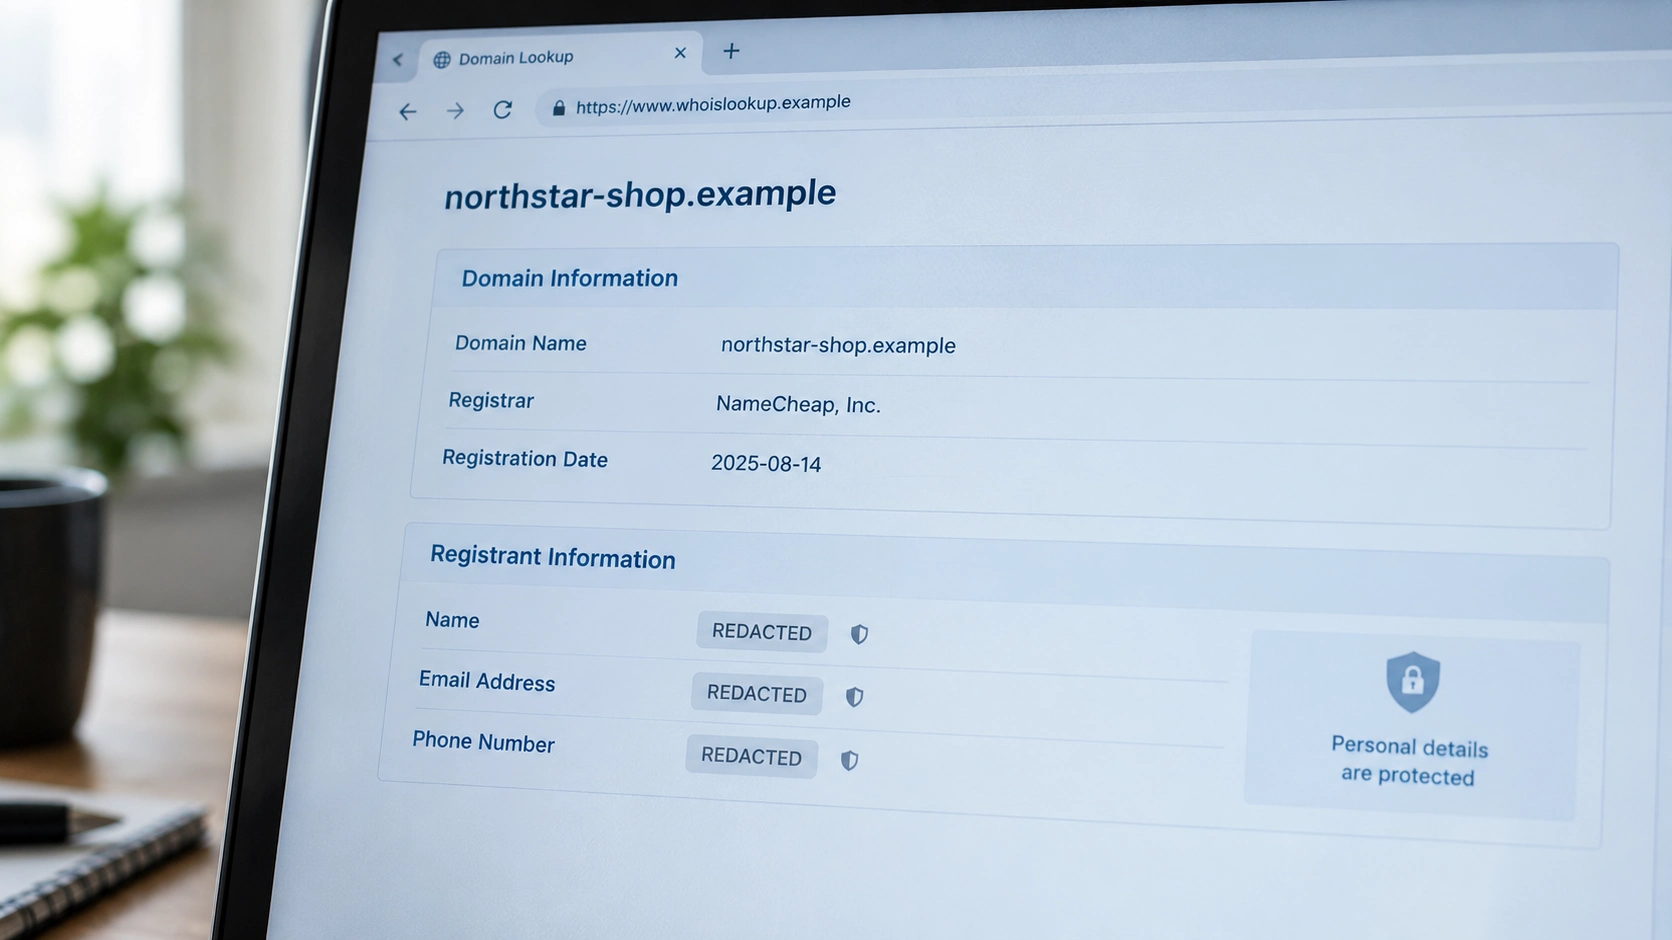Click the REDACTED badge for Phone Number

click(x=752, y=756)
